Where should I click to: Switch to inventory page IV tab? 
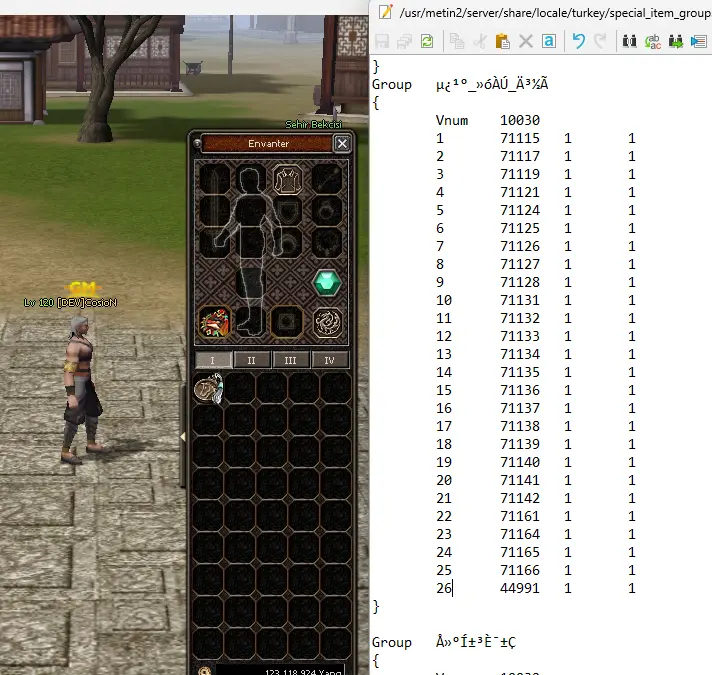tap(330, 360)
